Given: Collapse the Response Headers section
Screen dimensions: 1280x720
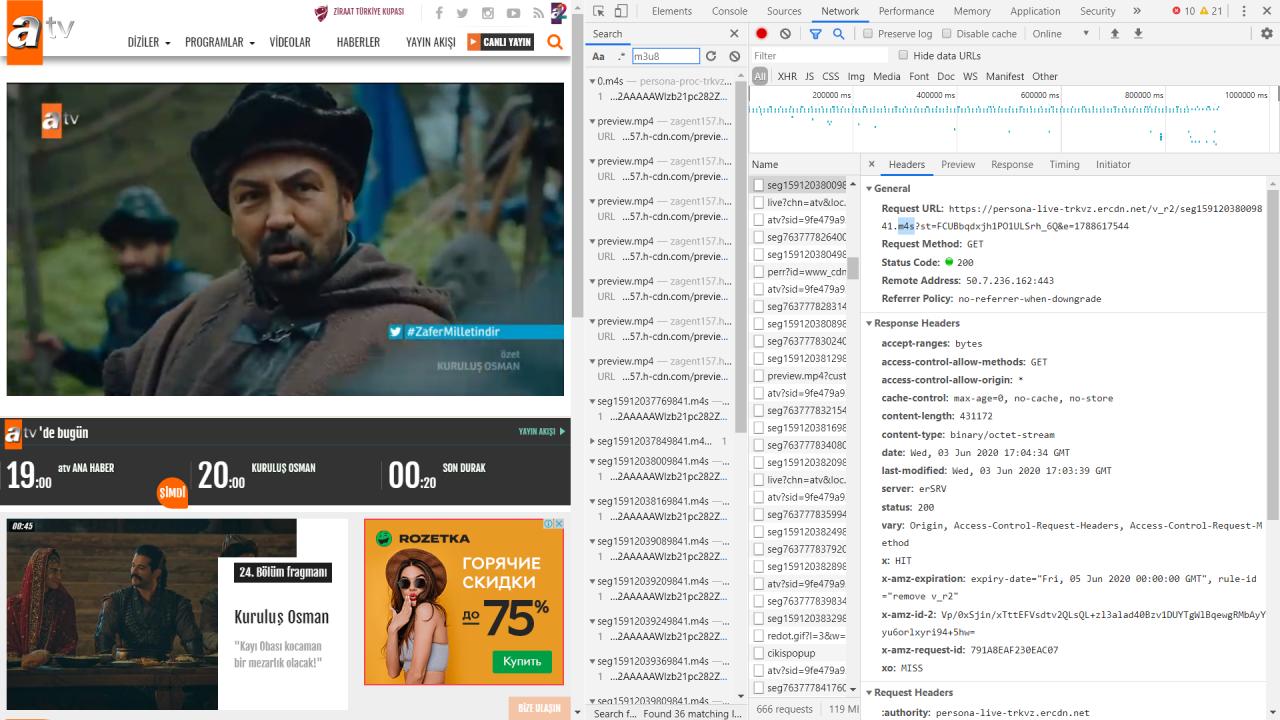Looking at the screenshot, I should 912,323.
